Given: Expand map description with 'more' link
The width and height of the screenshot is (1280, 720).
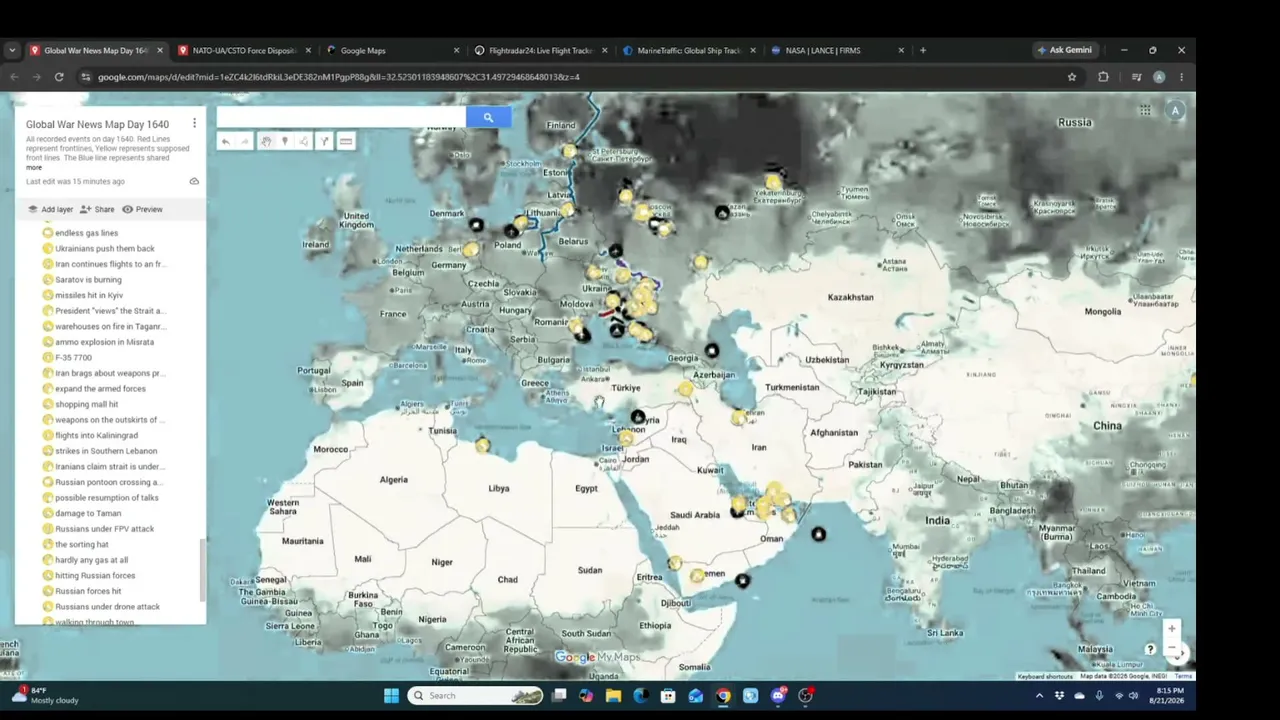Looking at the screenshot, I should pos(34,168).
